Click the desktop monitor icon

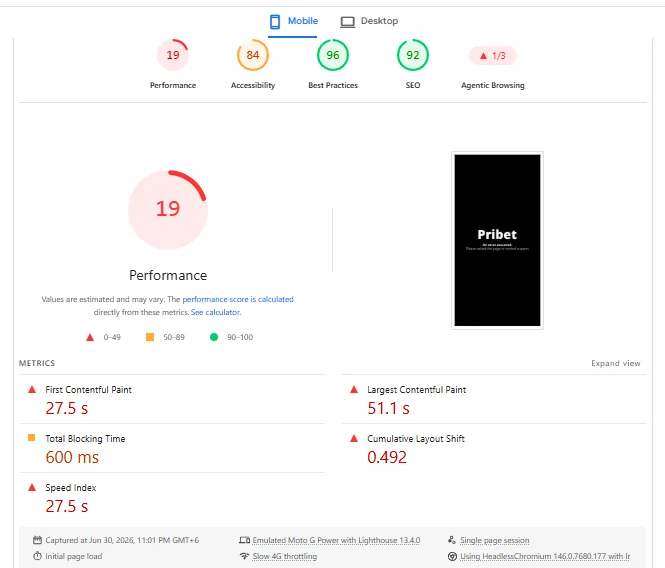[x=347, y=22]
